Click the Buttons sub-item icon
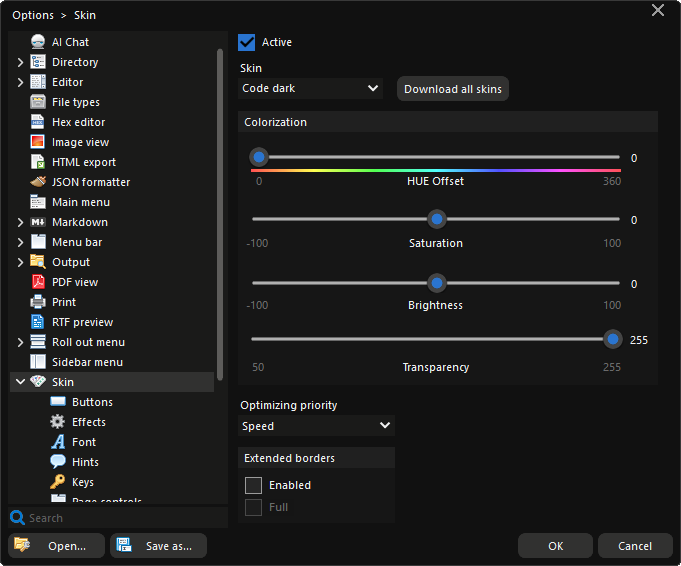The image size is (681, 566). coord(58,402)
